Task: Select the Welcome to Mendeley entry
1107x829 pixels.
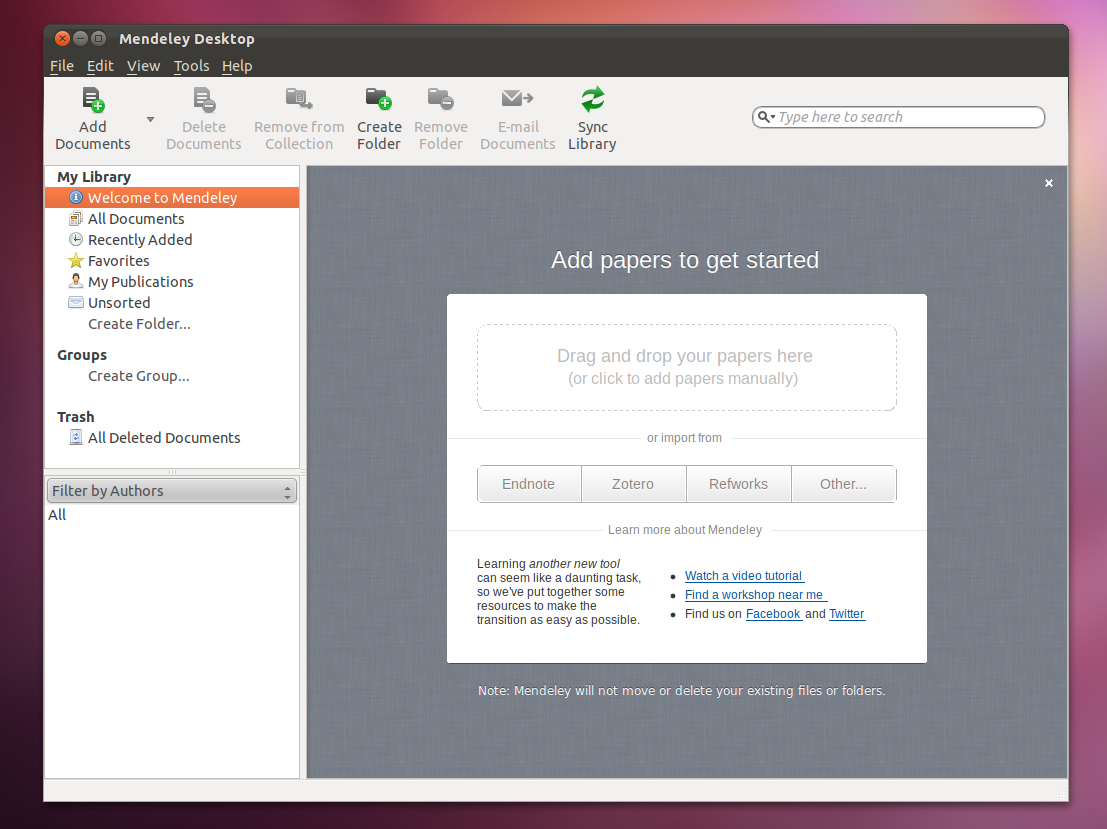Action: [172, 198]
